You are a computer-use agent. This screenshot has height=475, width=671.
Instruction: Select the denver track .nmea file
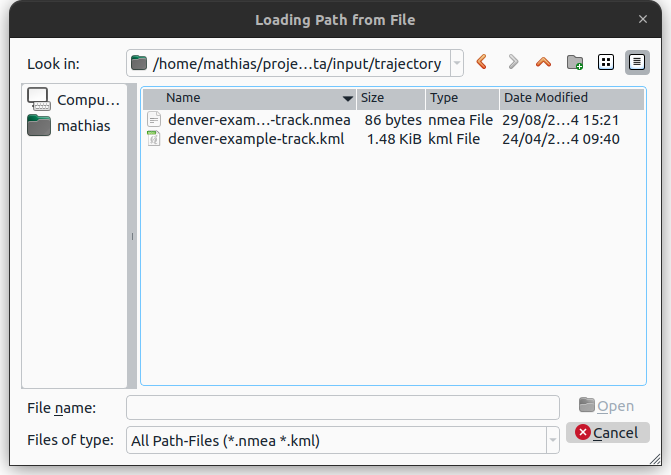(258, 119)
